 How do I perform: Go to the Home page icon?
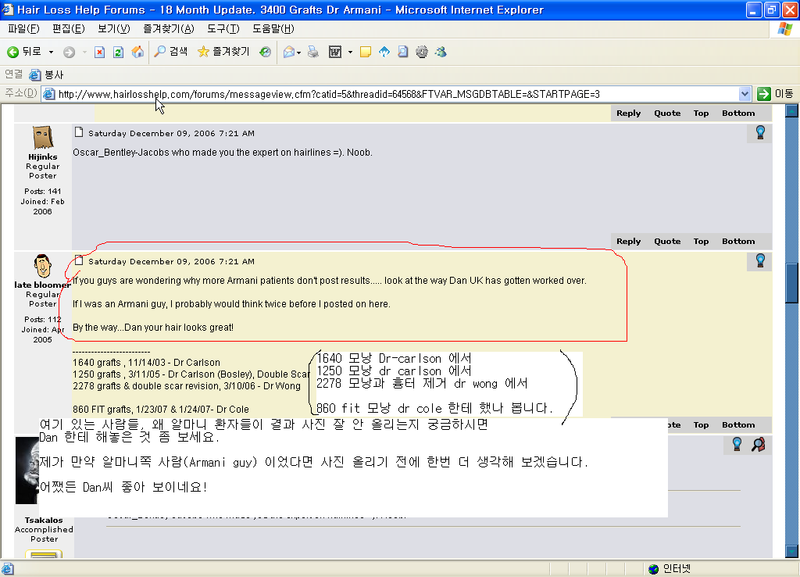pyautogui.click(x=138, y=52)
